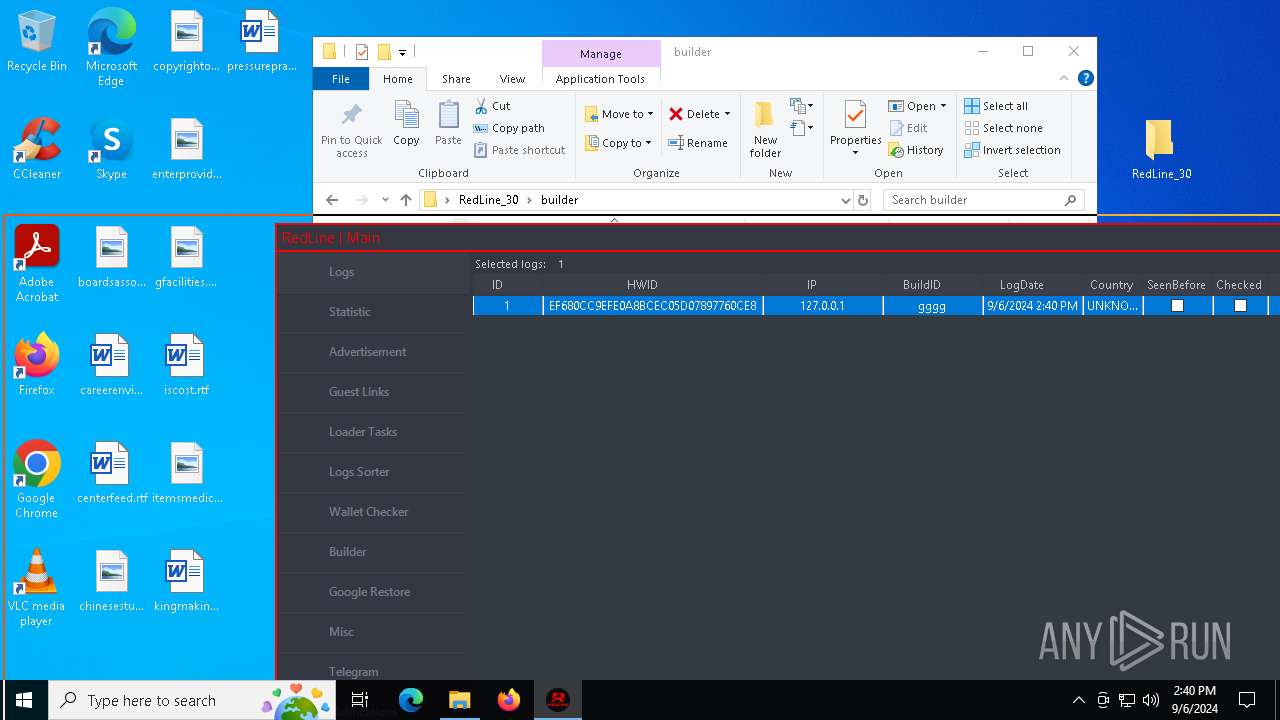
Task: Launch Microsoft Edge from desktop shortcut
Action: point(111,48)
